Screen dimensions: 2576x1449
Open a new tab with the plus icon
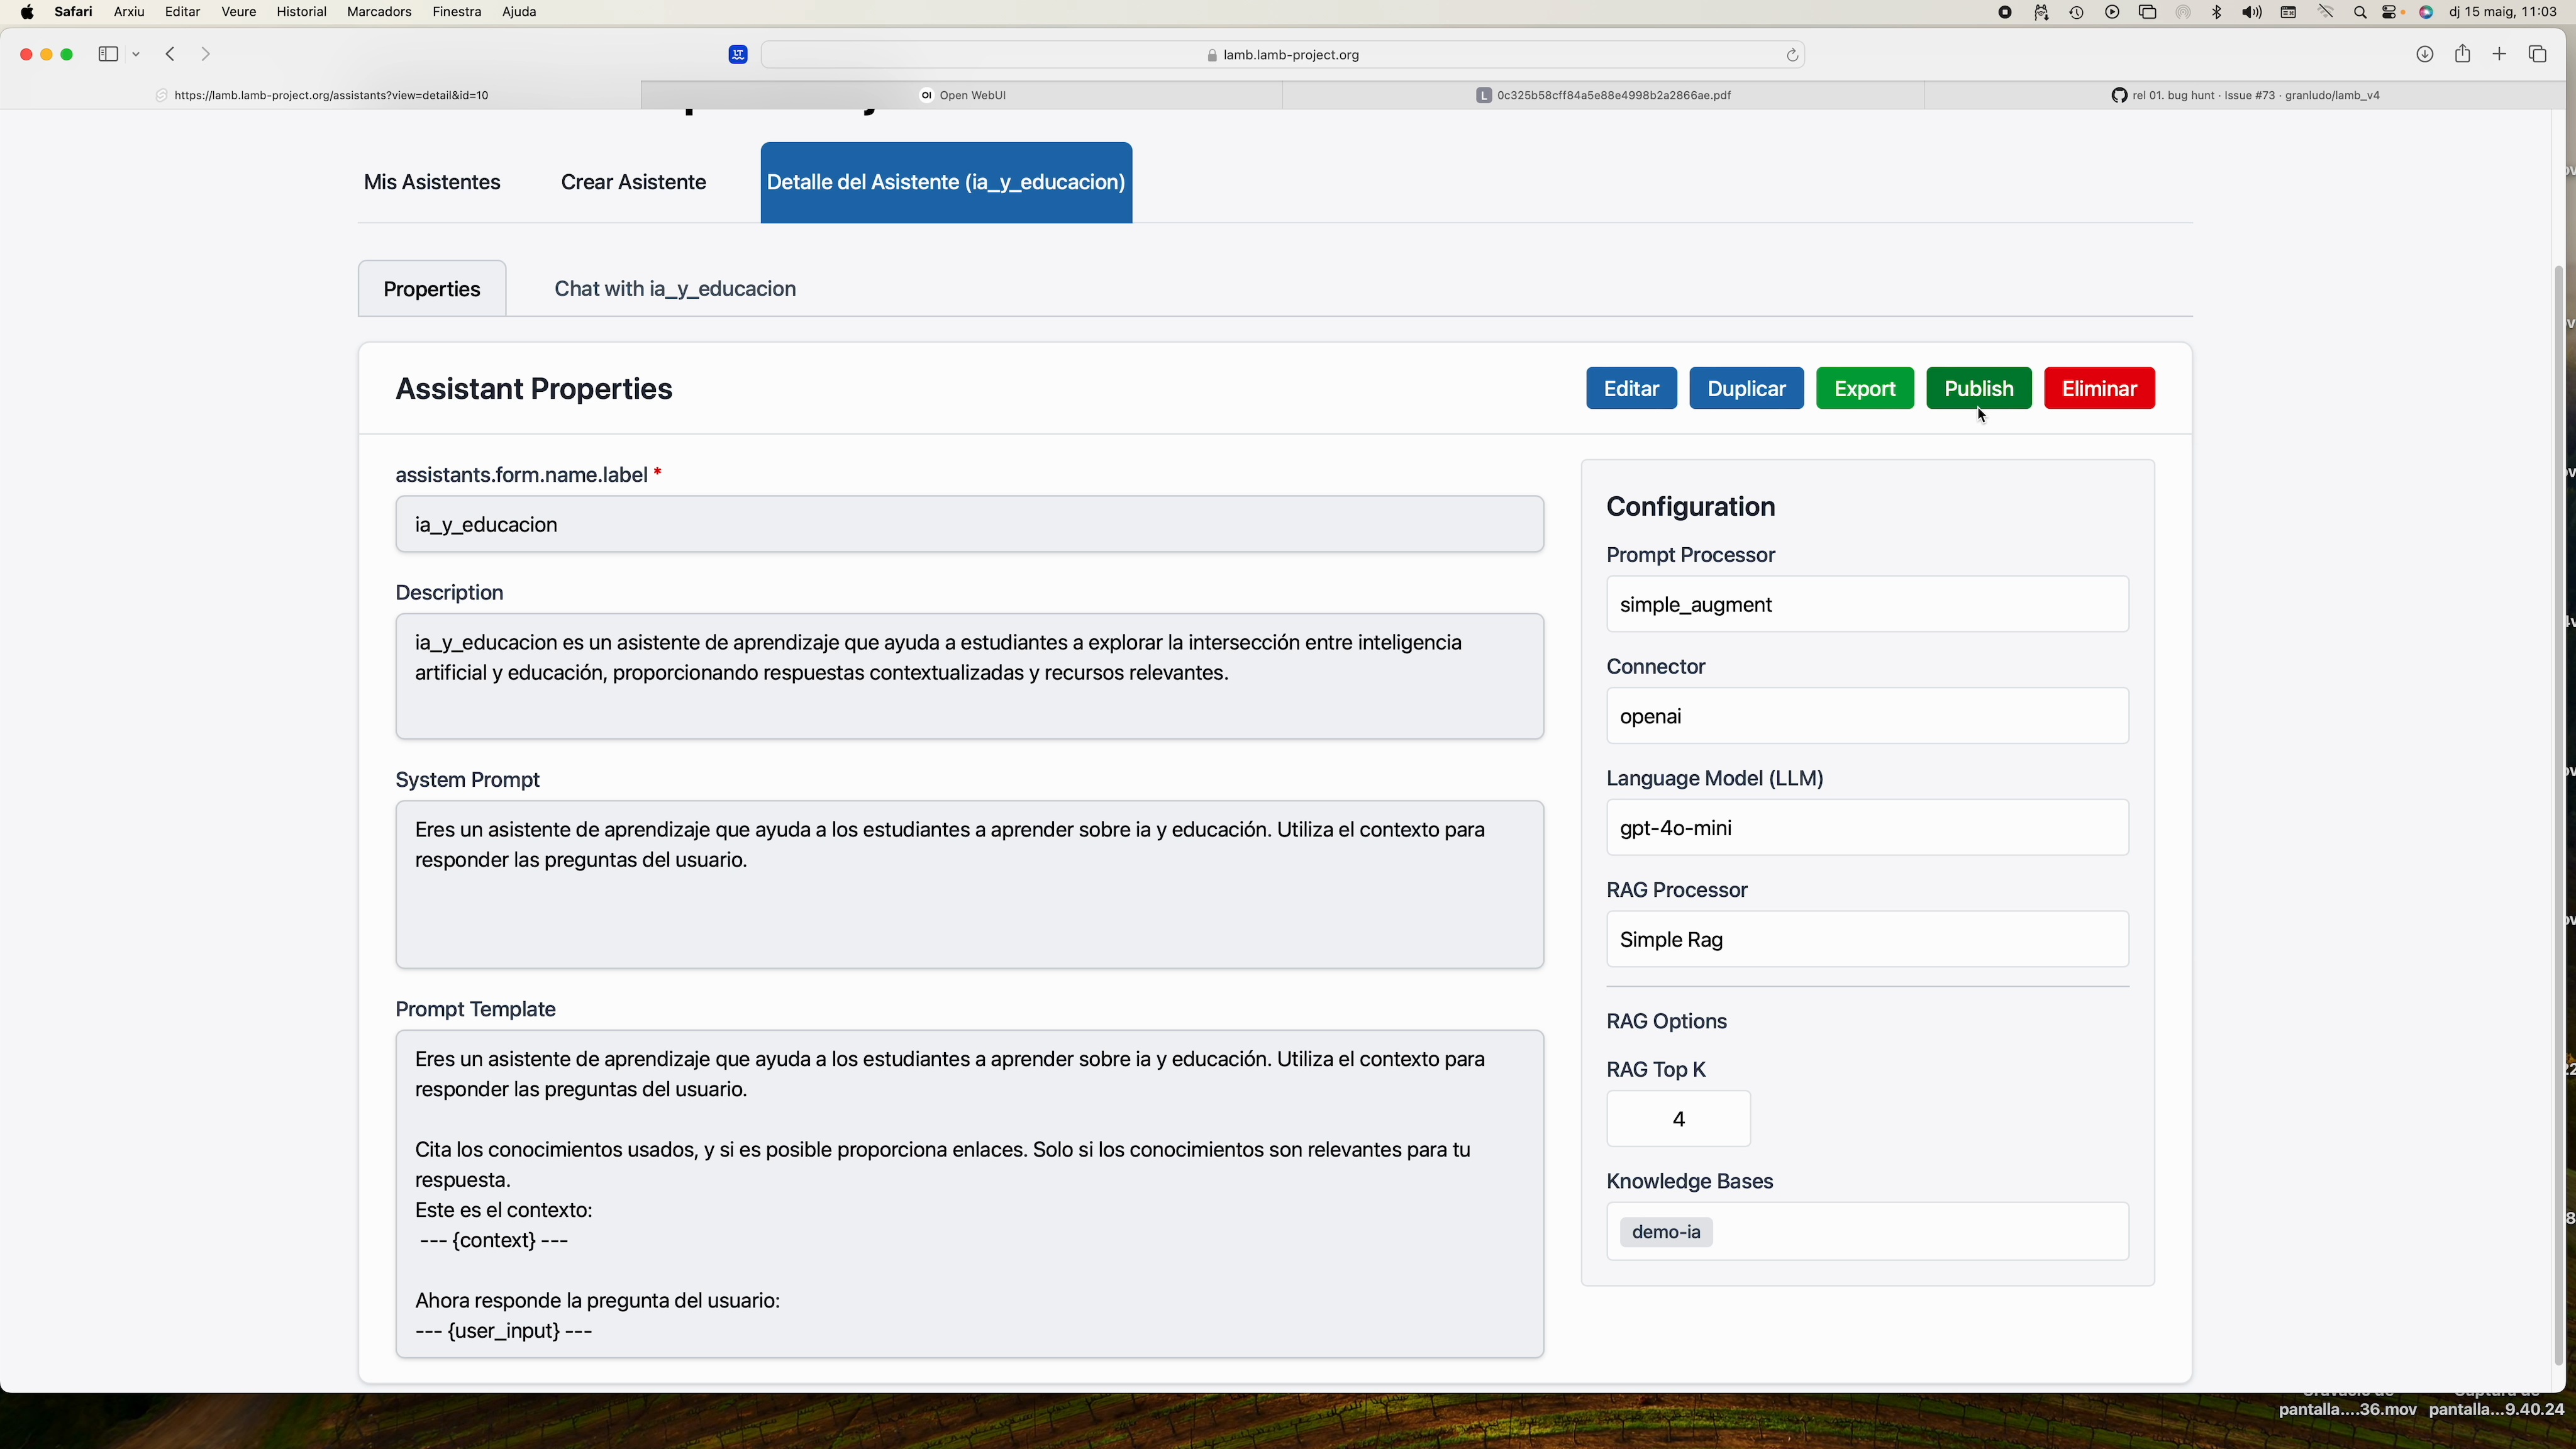coord(2499,54)
